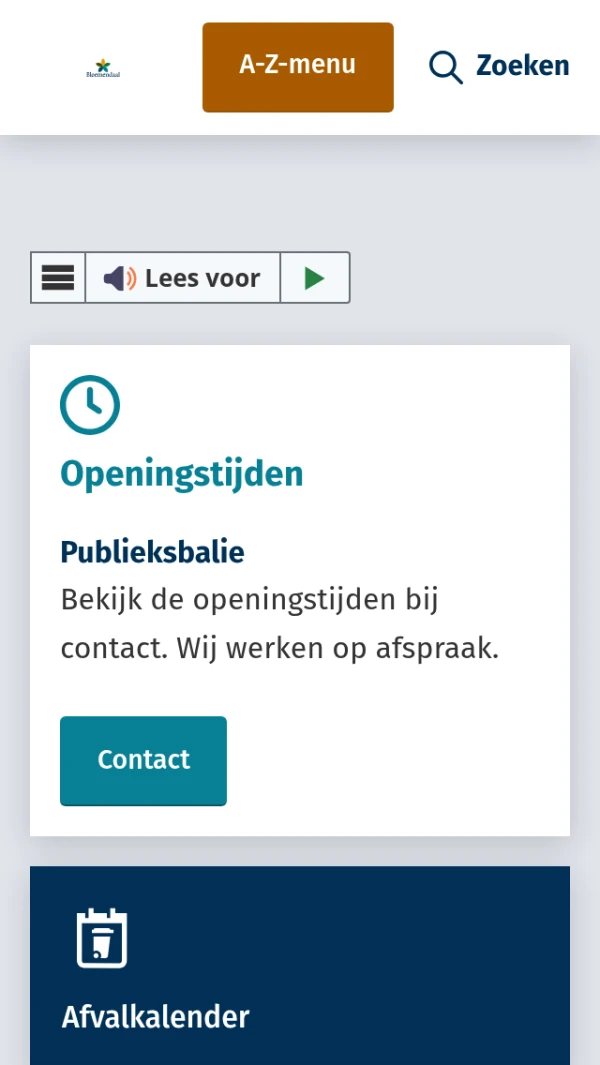Click the Lees voor toolbar

point(190,277)
